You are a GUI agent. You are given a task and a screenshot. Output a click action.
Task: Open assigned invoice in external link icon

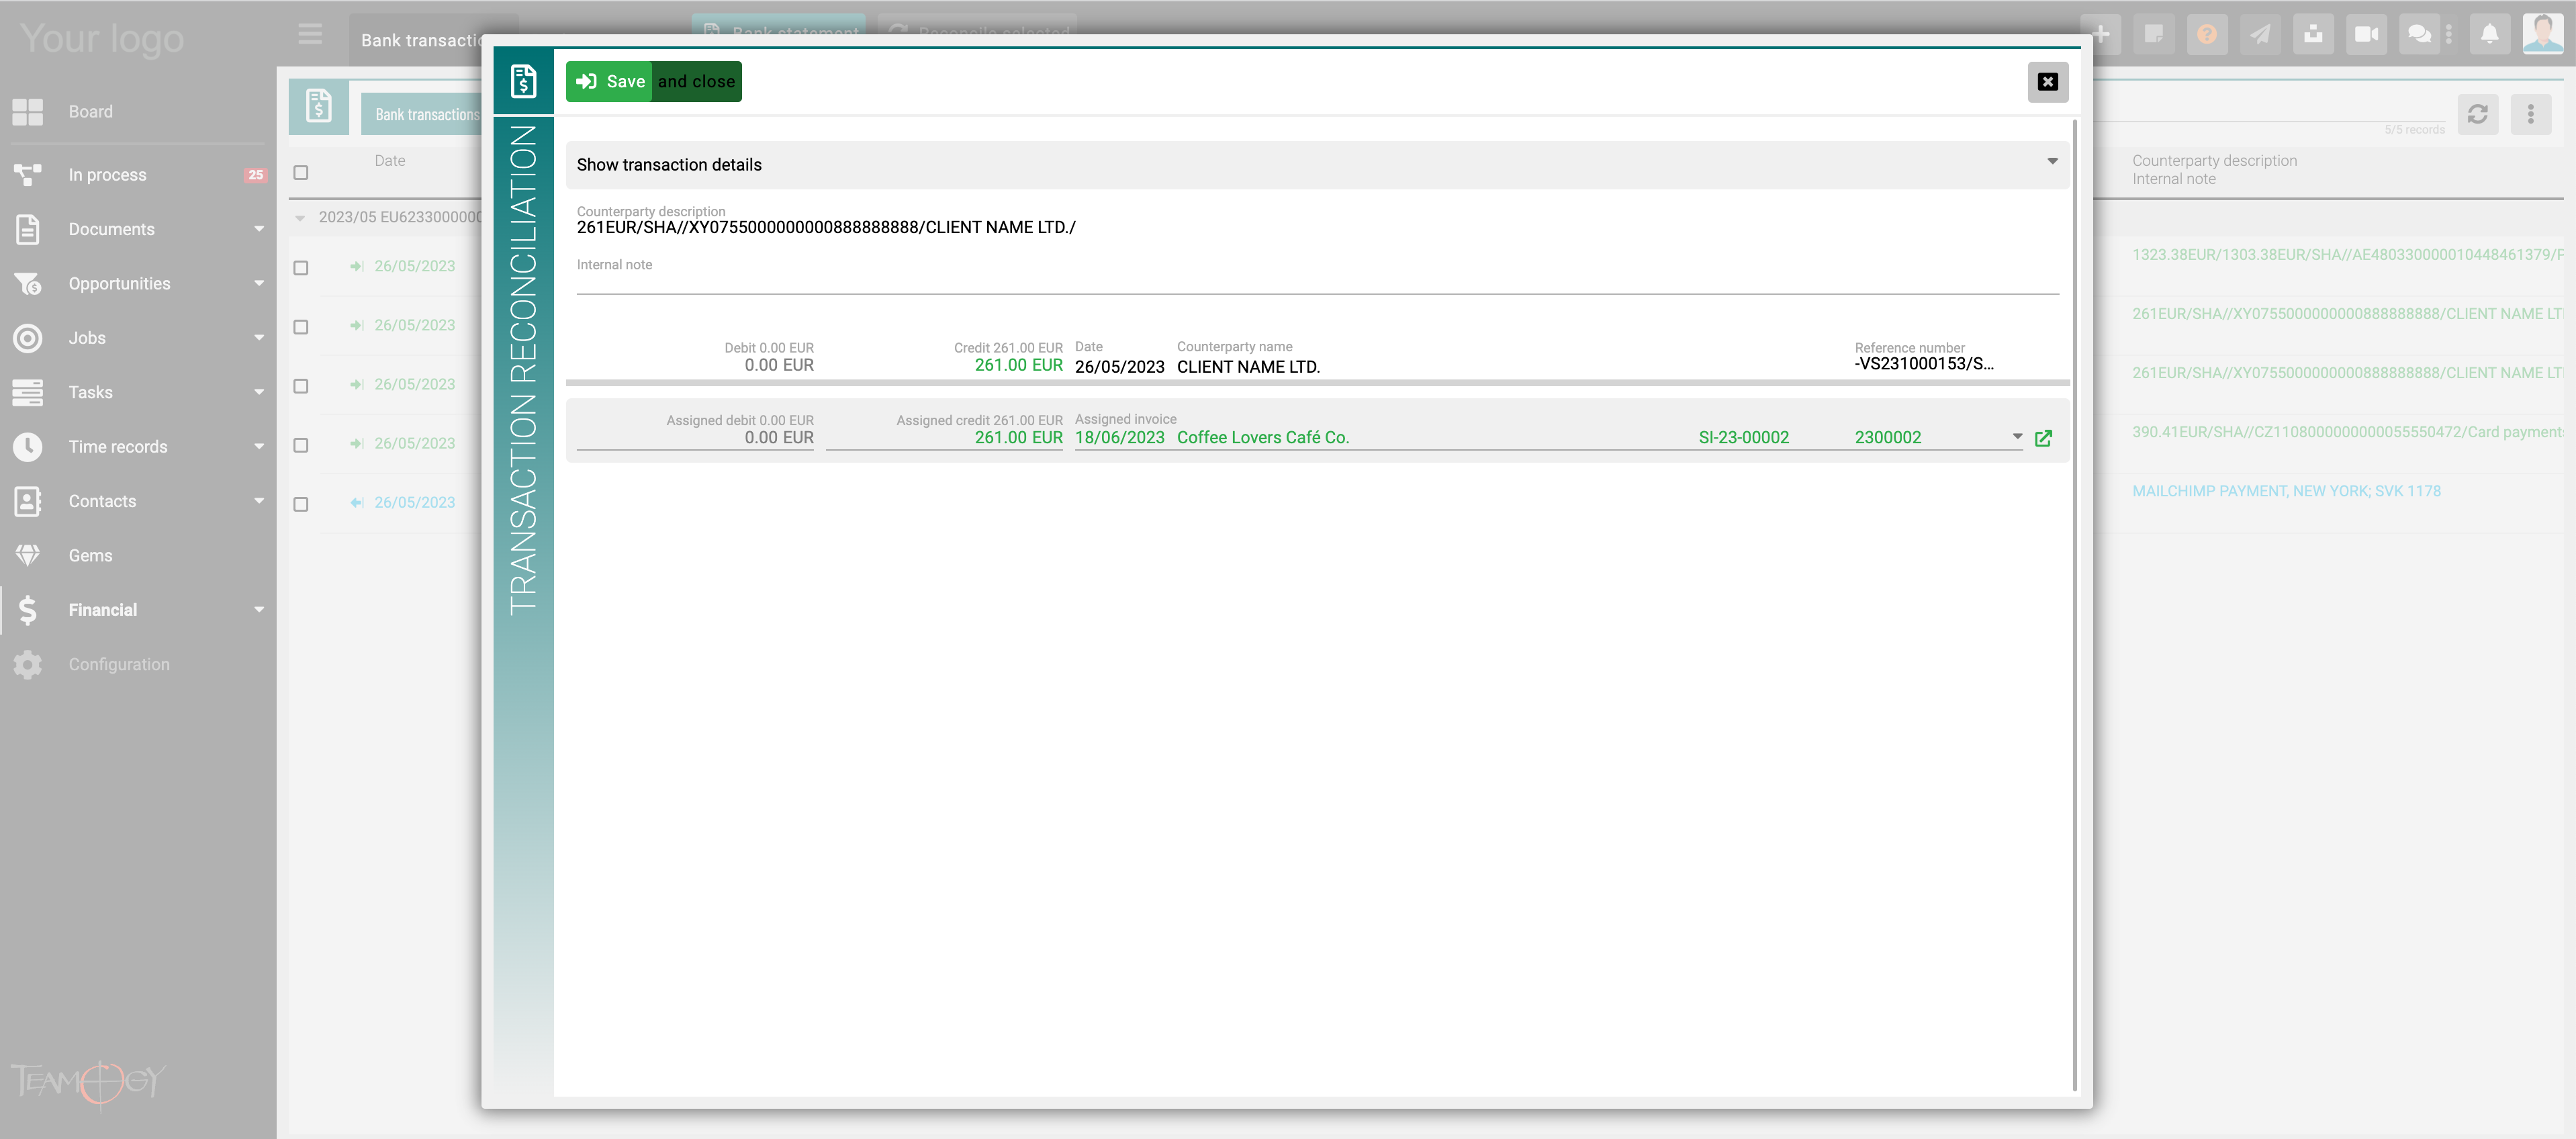(2044, 438)
